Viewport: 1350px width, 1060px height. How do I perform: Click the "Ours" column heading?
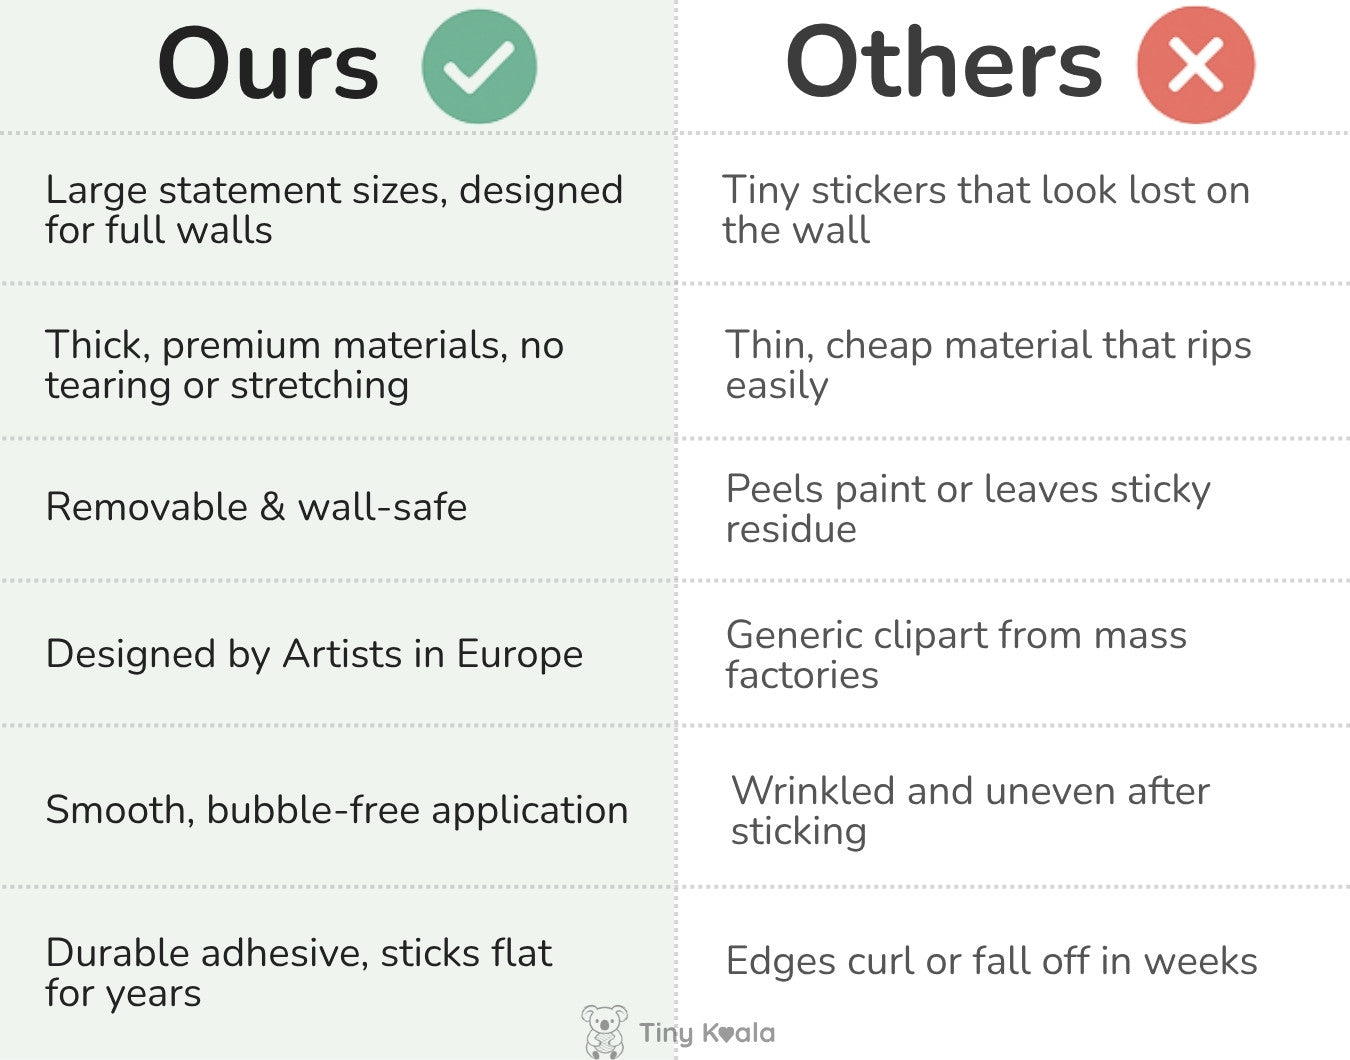(268, 66)
